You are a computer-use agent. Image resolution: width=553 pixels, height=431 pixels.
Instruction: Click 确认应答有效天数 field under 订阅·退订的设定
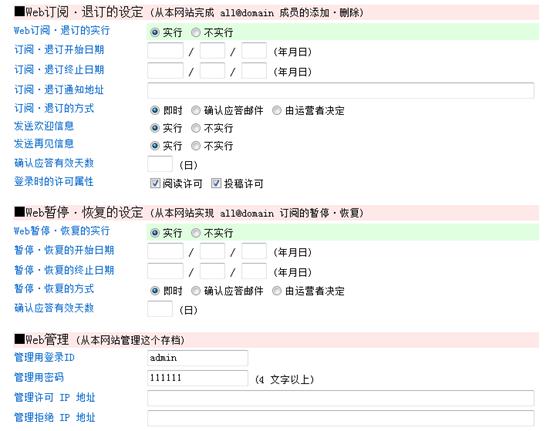click(x=160, y=164)
